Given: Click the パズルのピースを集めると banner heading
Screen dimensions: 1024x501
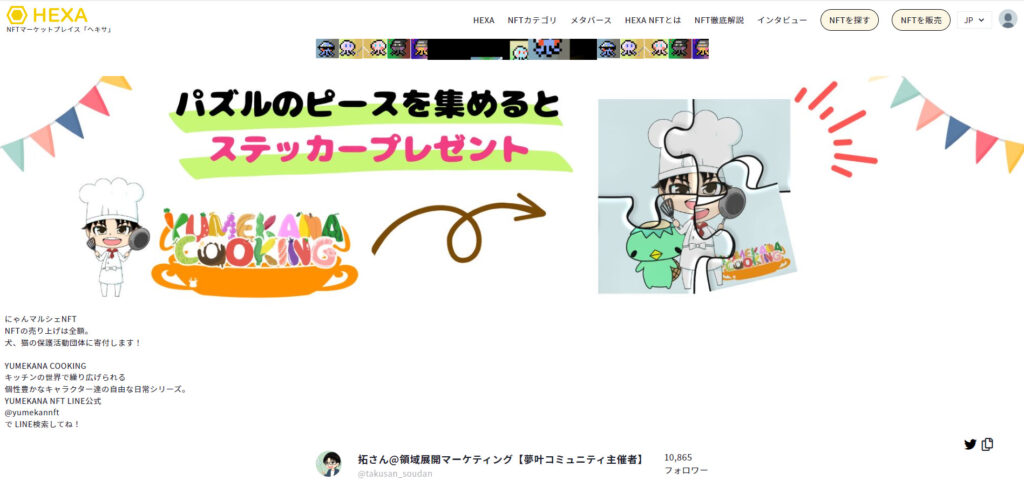Looking at the screenshot, I should click(x=368, y=105).
